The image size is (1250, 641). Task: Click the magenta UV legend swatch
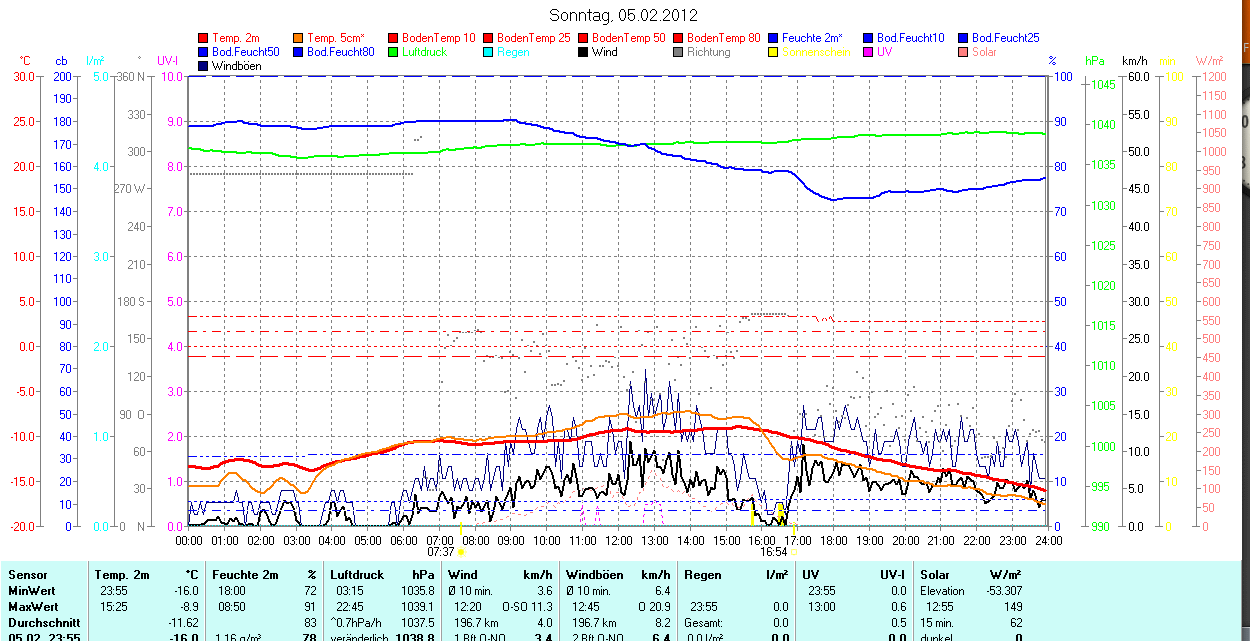tap(868, 52)
